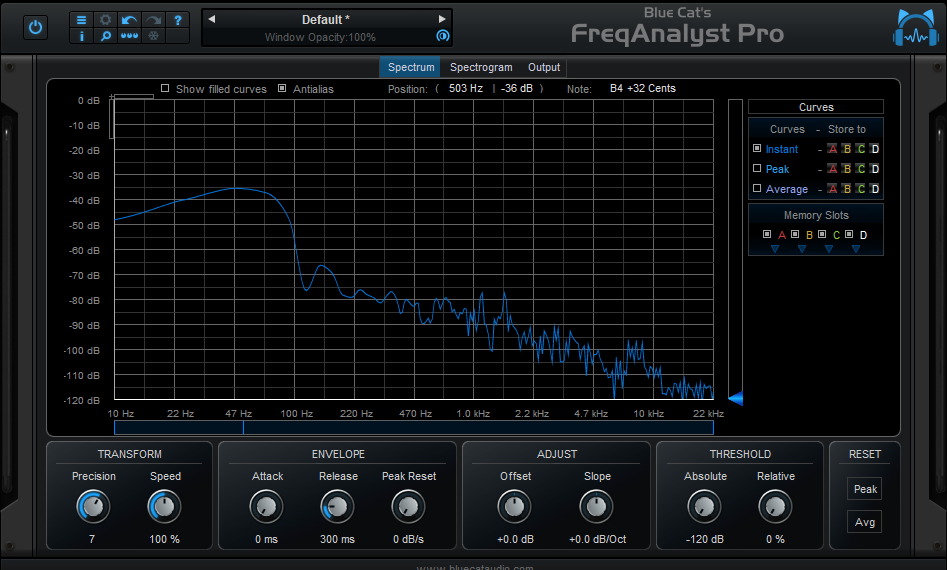Open memory slot C dropdown triangle
The width and height of the screenshot is (947, 570).
[829, 249]
